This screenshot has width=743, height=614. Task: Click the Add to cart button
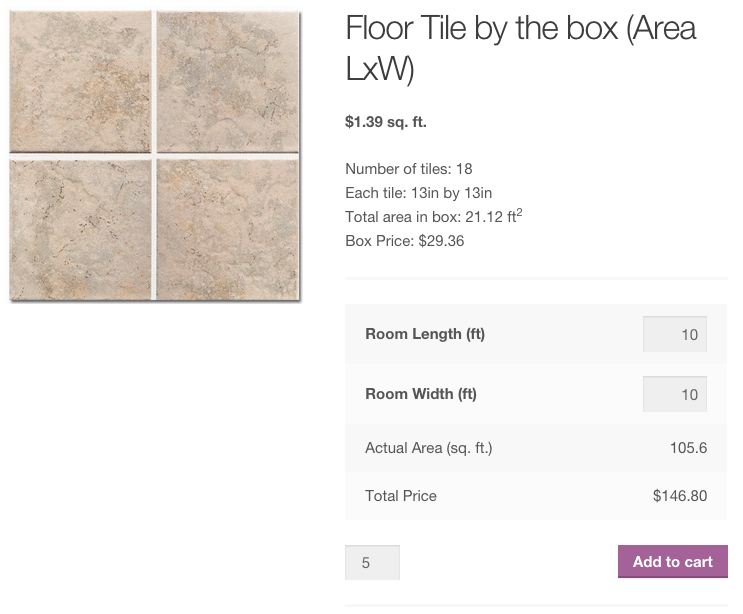[x=672, y=561]
